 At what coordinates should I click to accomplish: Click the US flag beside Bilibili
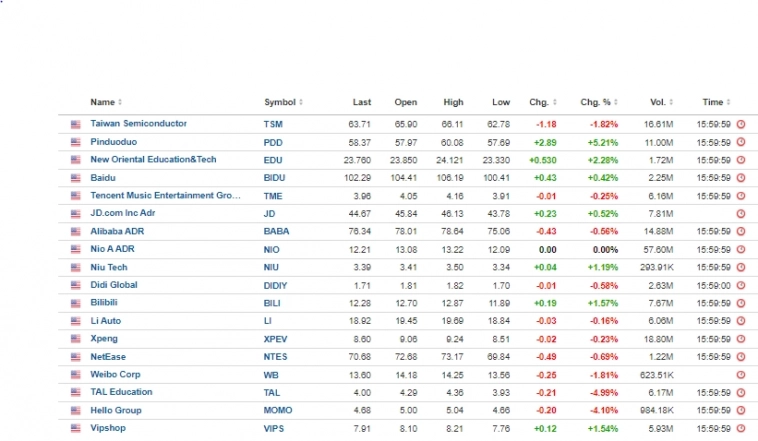75,303
